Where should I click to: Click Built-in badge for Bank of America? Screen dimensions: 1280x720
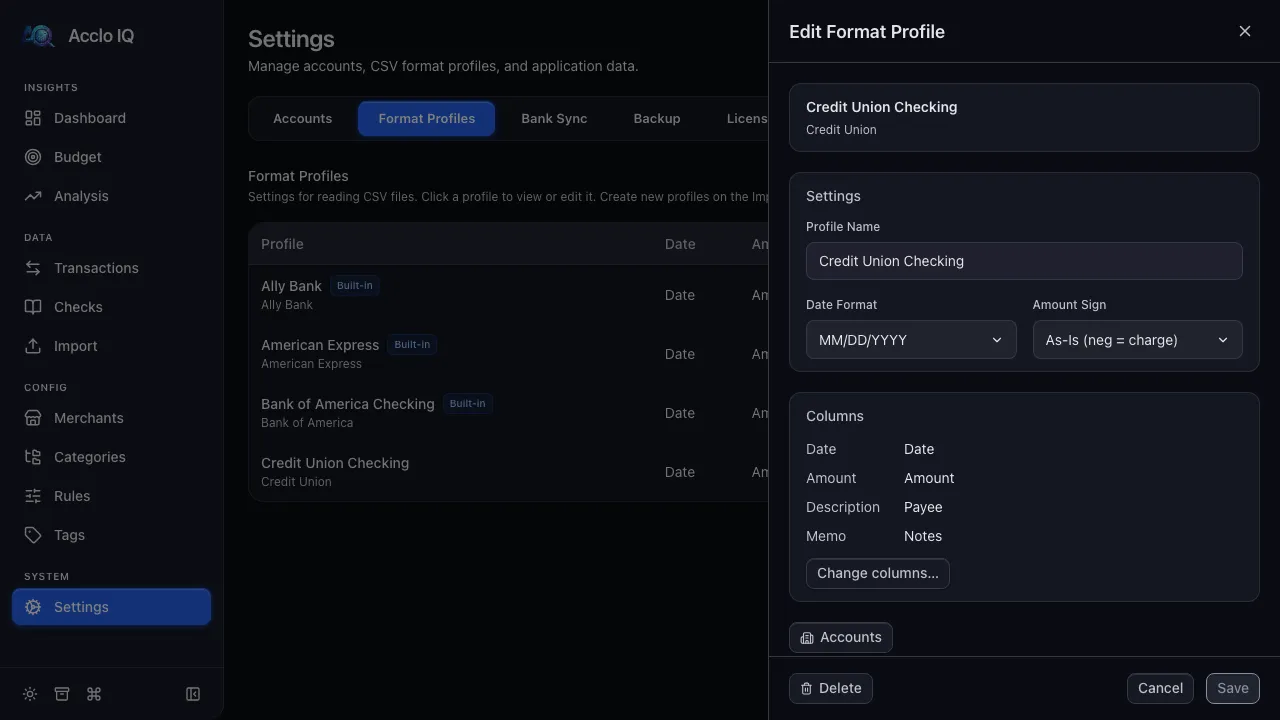(x=468, y=404)
